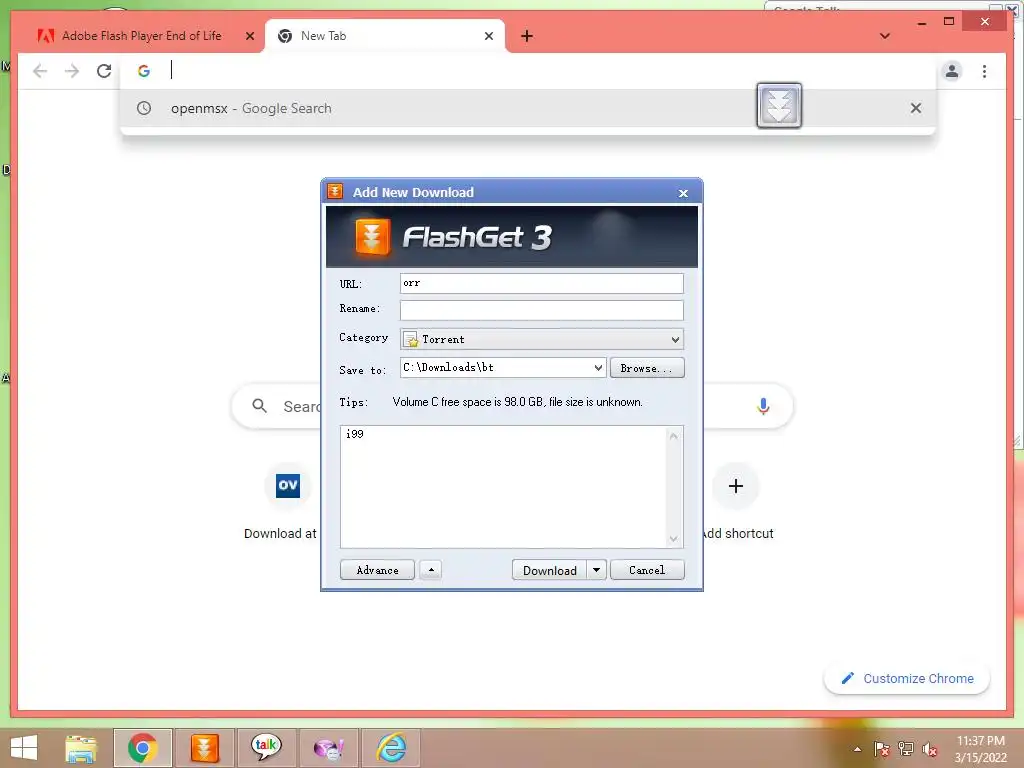Click the Add shortcut plus icon
The image size is (1024, 768).
coord(735,486)
